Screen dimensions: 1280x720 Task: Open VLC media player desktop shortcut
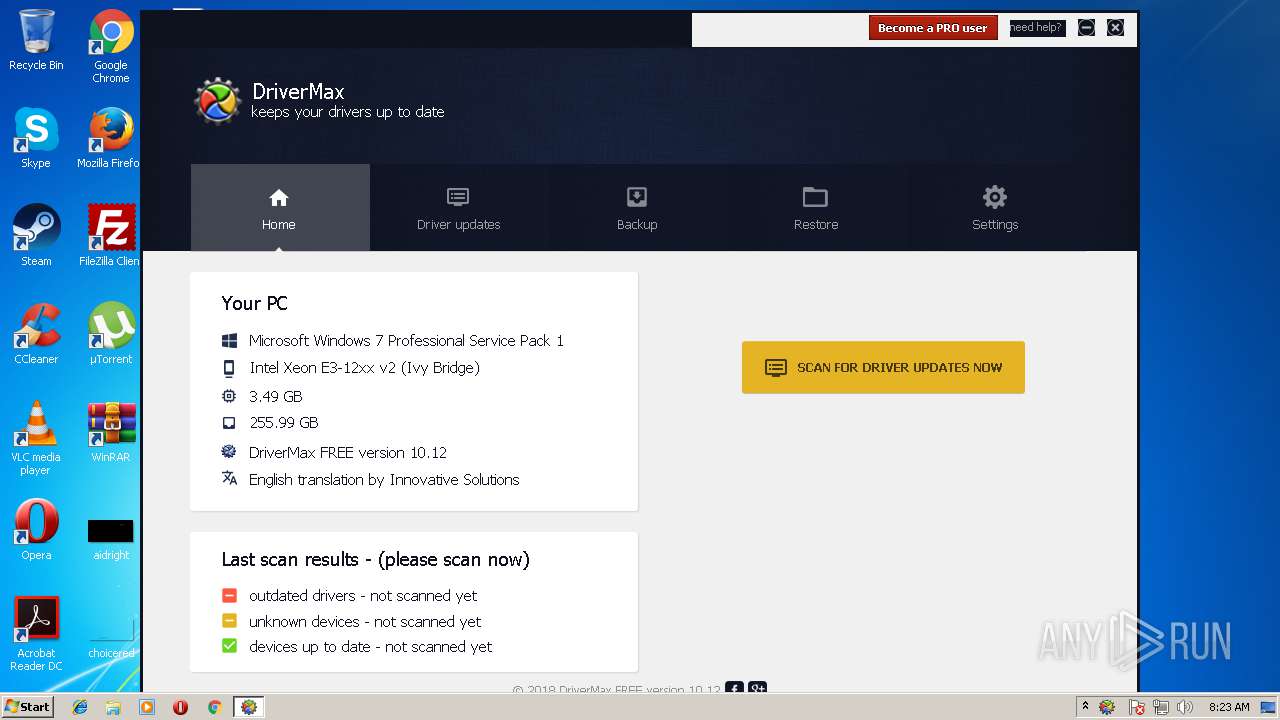pyautogui.click(x=36, y=438)
